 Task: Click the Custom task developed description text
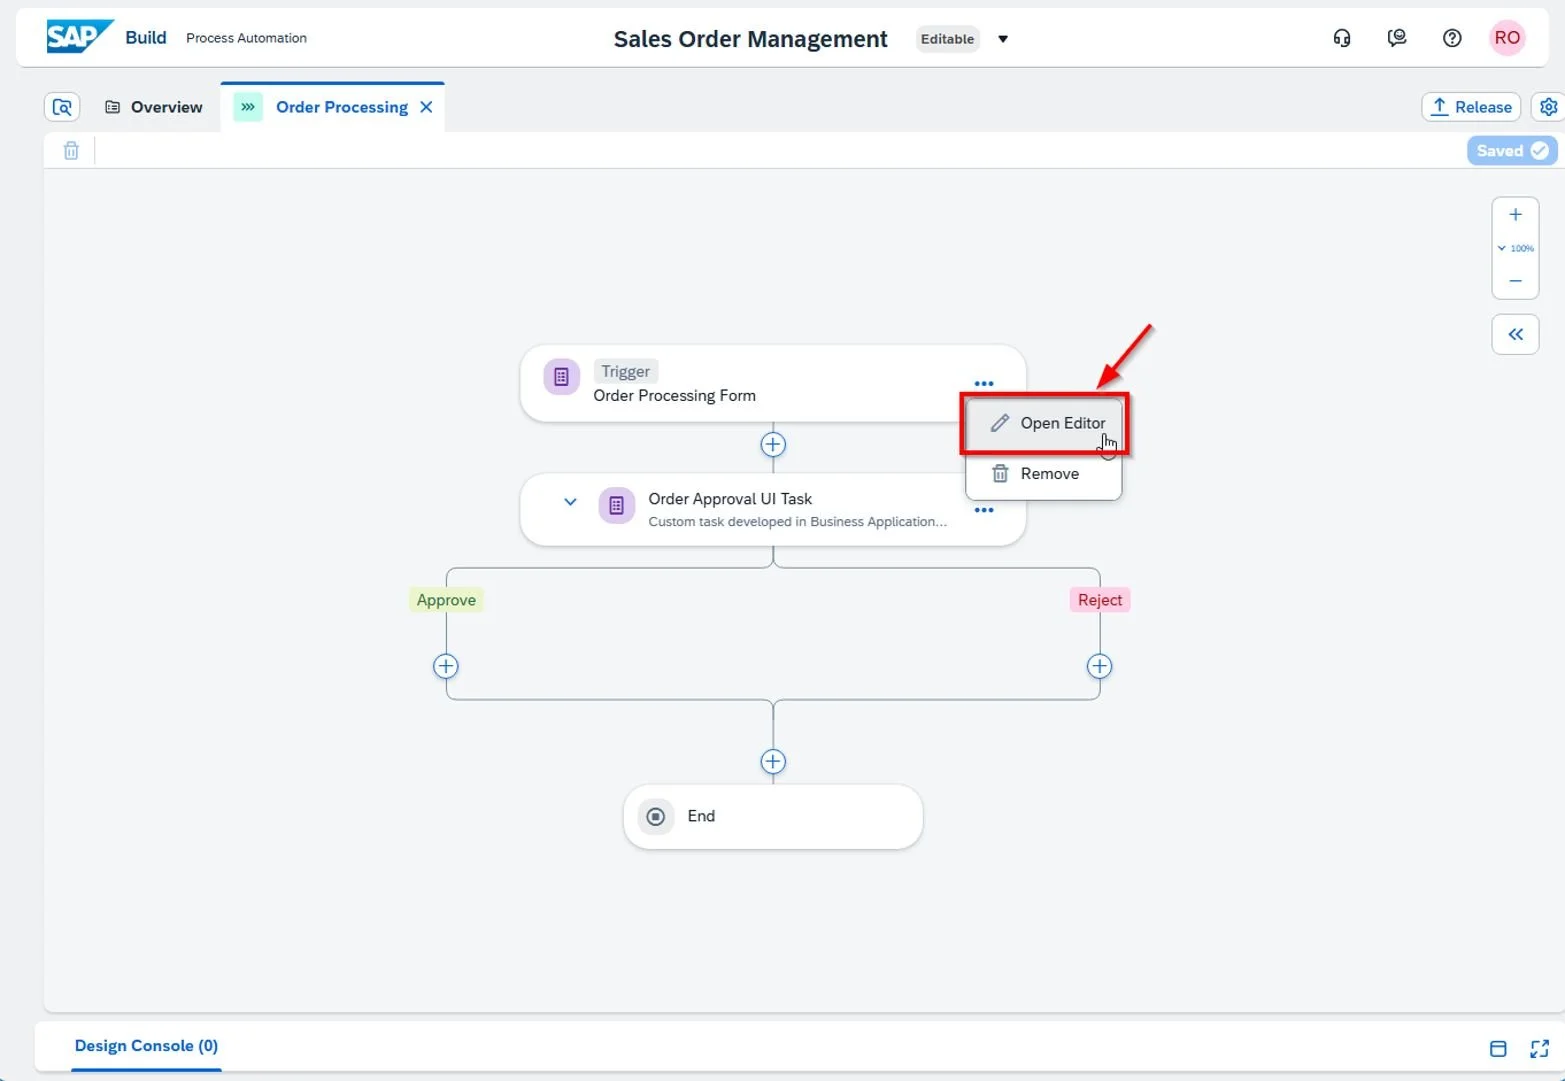point(797,522)
